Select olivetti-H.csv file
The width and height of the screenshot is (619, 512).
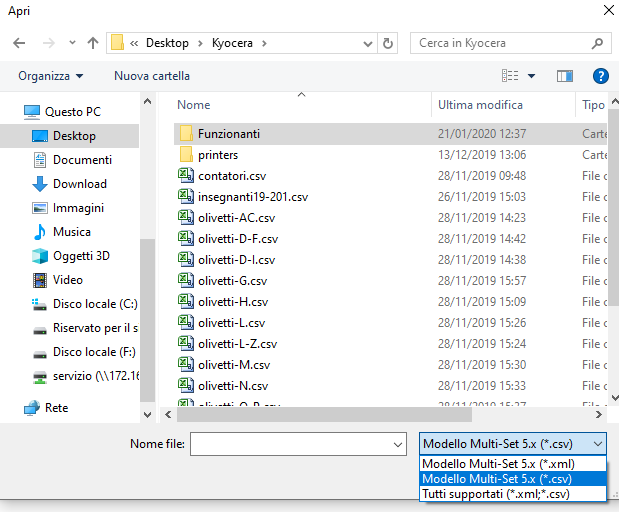[233, 302]
